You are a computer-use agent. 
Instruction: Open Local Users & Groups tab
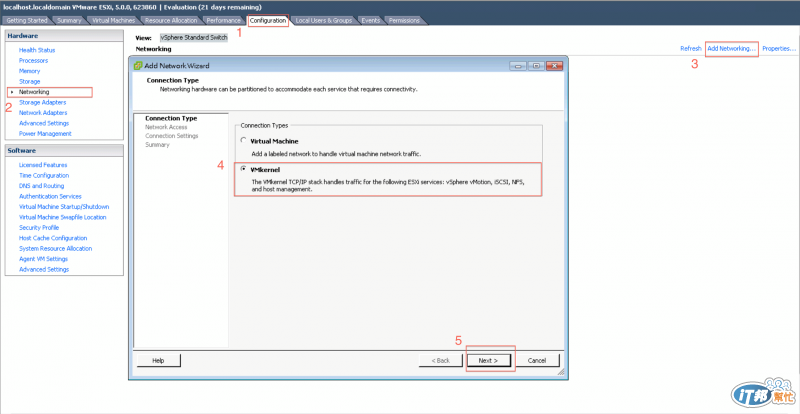[x=324, y=20]
